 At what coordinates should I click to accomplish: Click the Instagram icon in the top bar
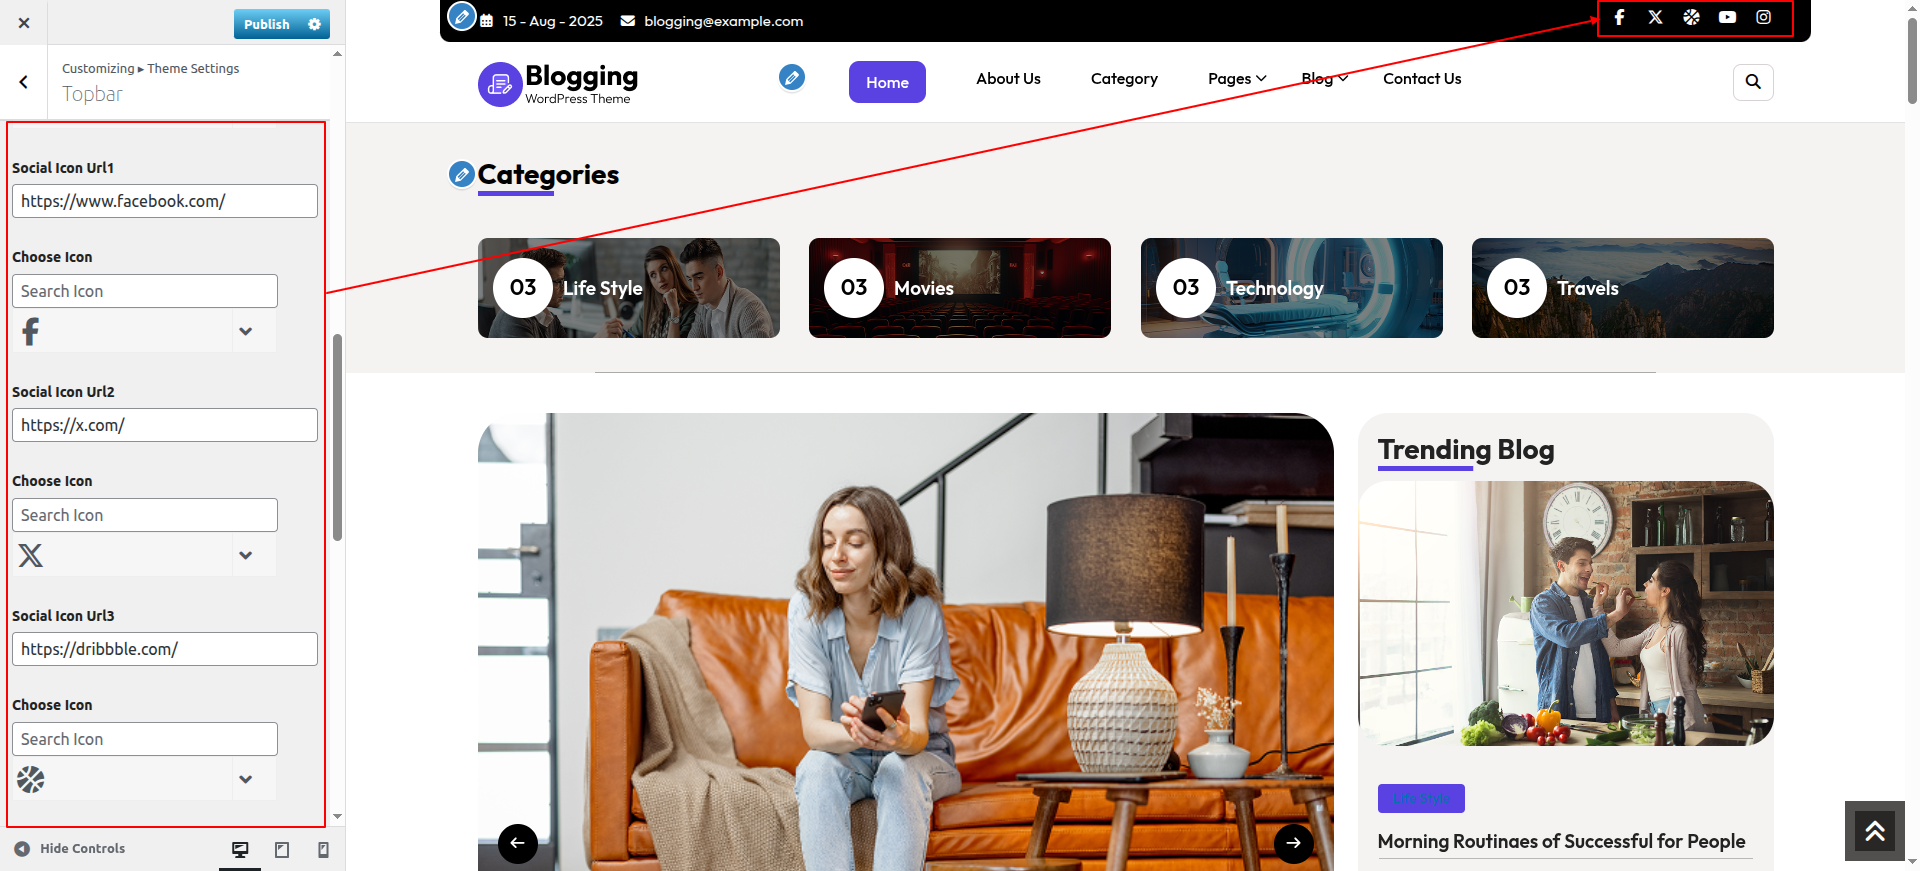point(1763,18)
